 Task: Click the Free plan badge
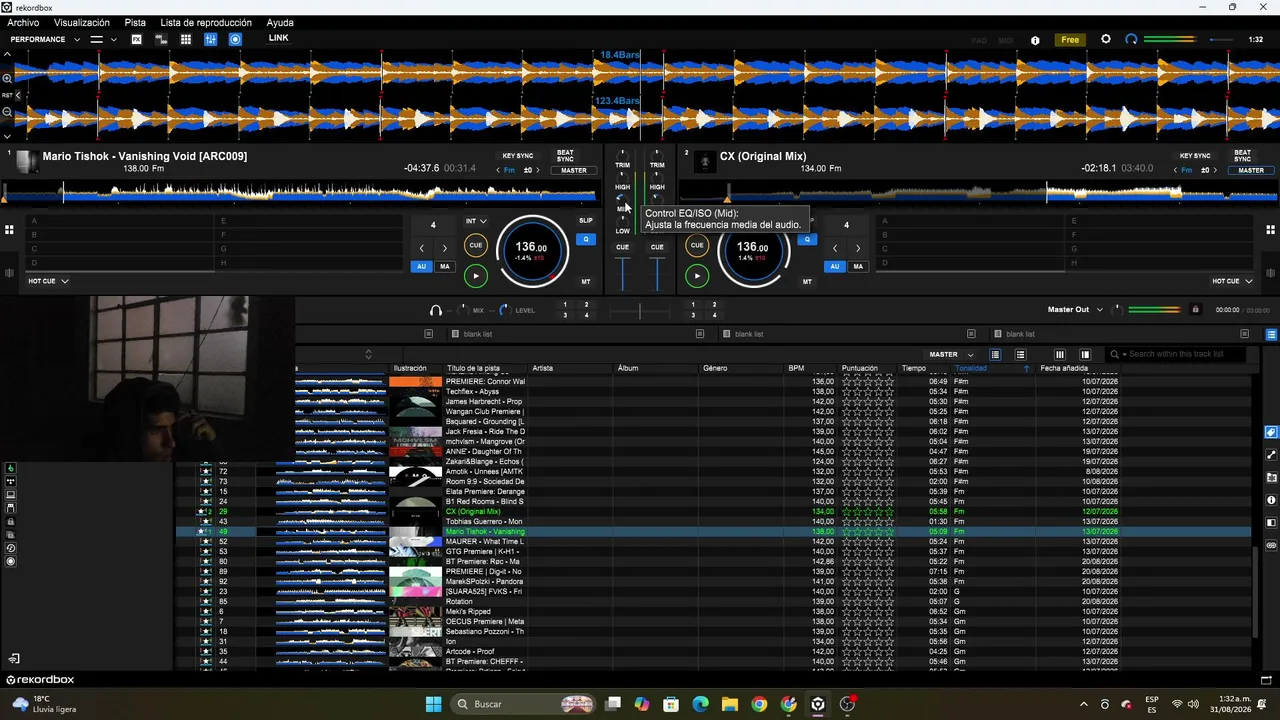pyautogui.click(x=1070, y=40)
